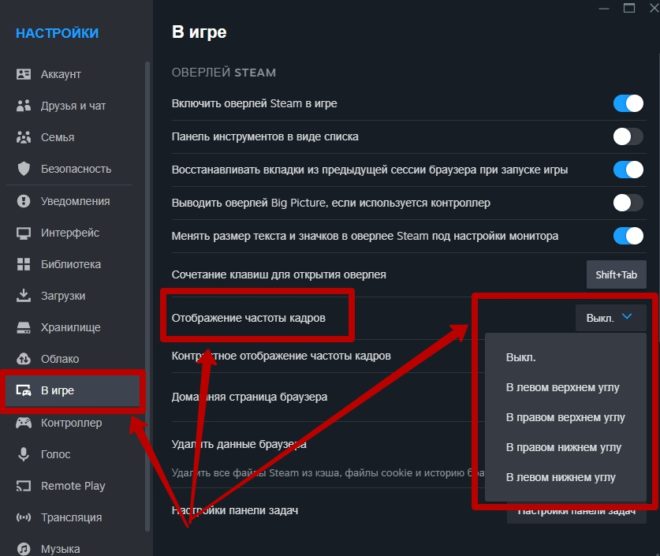Click the Голос section label
This screenshot has width=660, height=556.
56,454
